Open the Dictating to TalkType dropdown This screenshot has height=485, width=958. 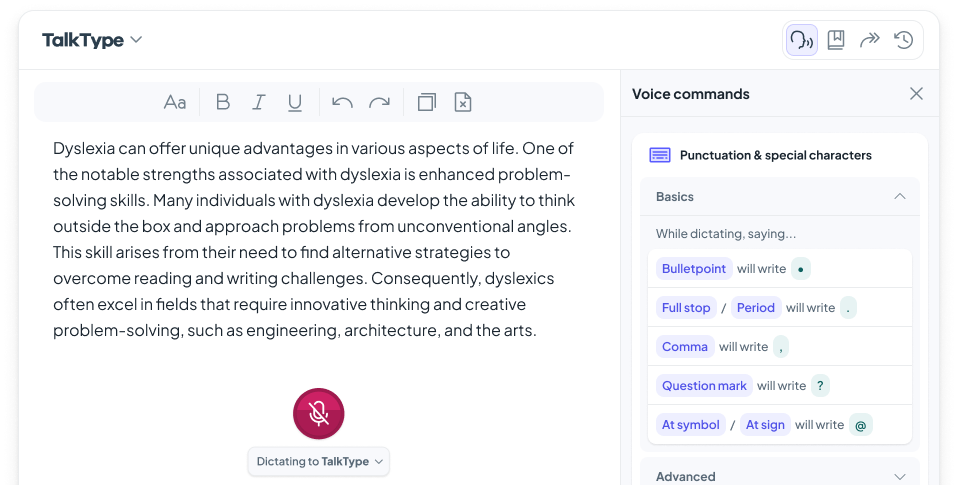click(318, 461)
